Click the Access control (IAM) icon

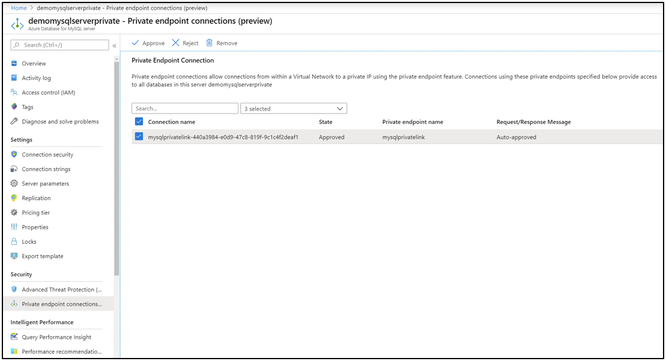pos(14,92)
